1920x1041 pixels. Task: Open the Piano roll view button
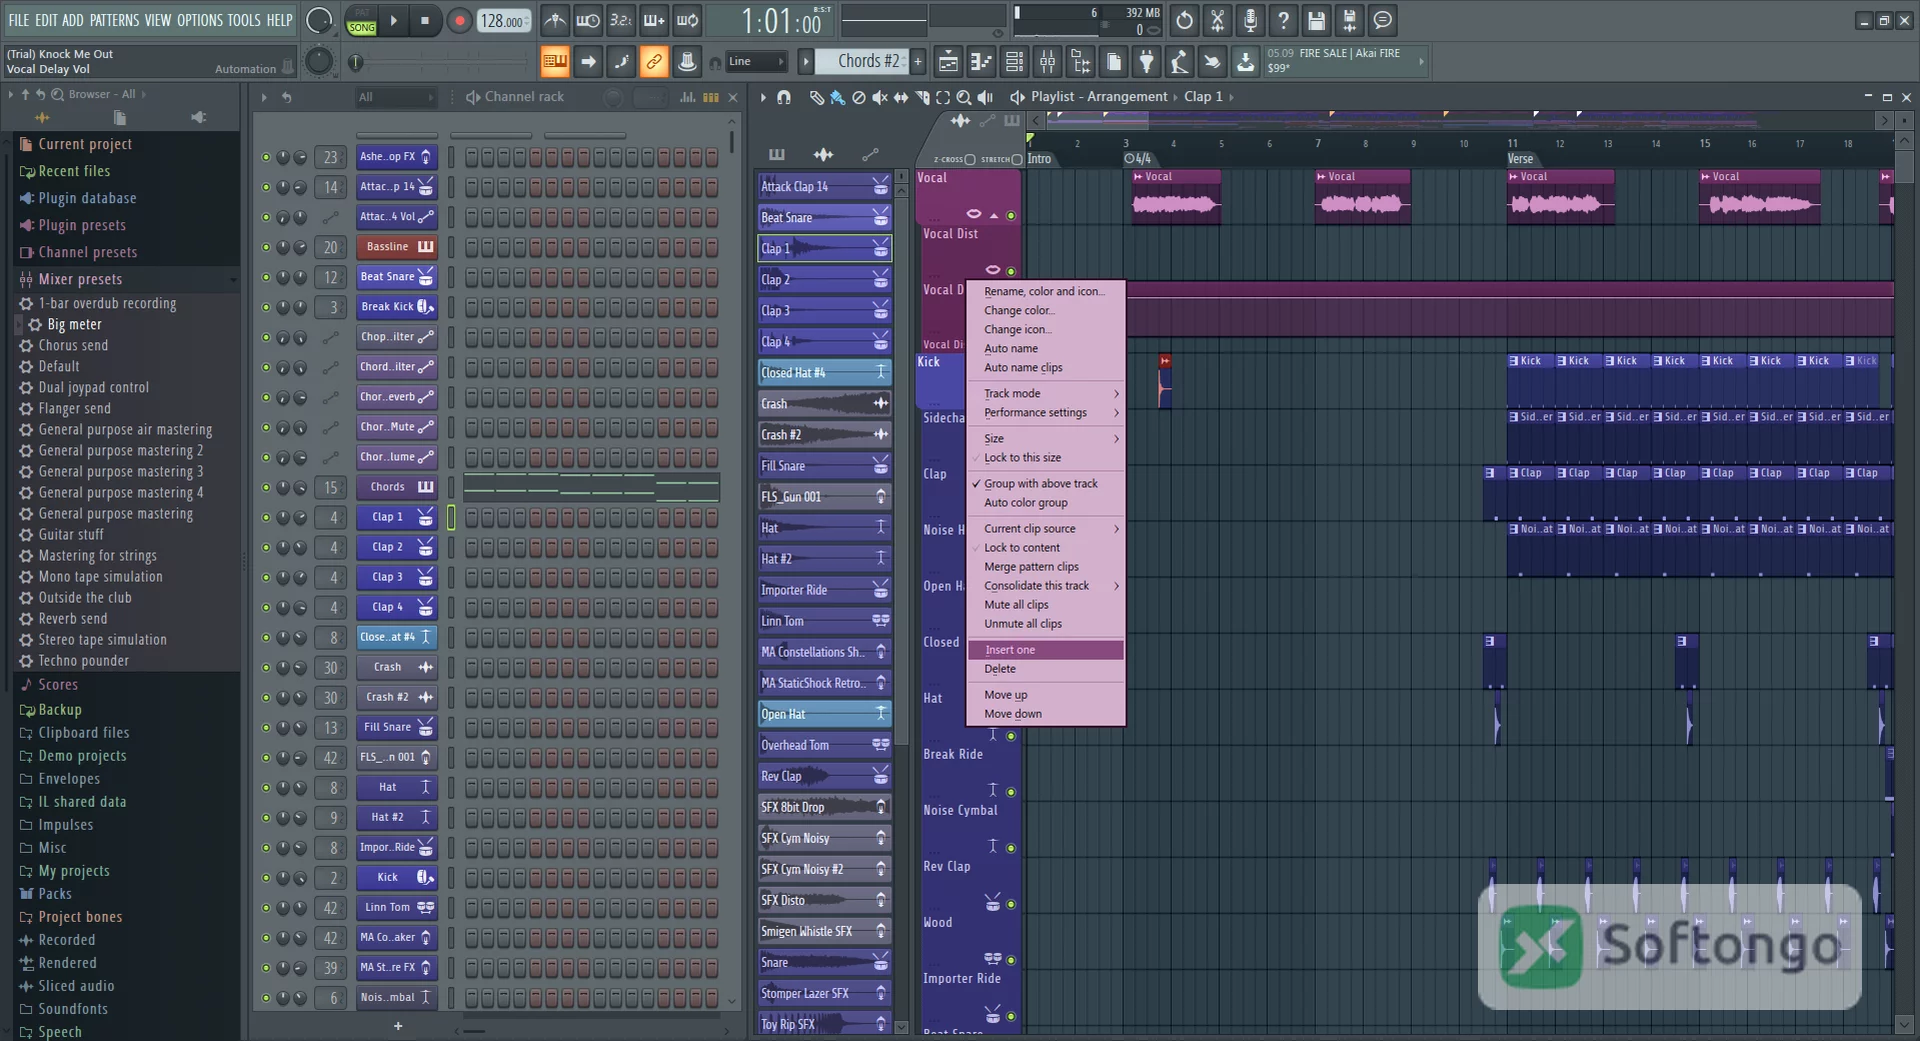[981, 62]
